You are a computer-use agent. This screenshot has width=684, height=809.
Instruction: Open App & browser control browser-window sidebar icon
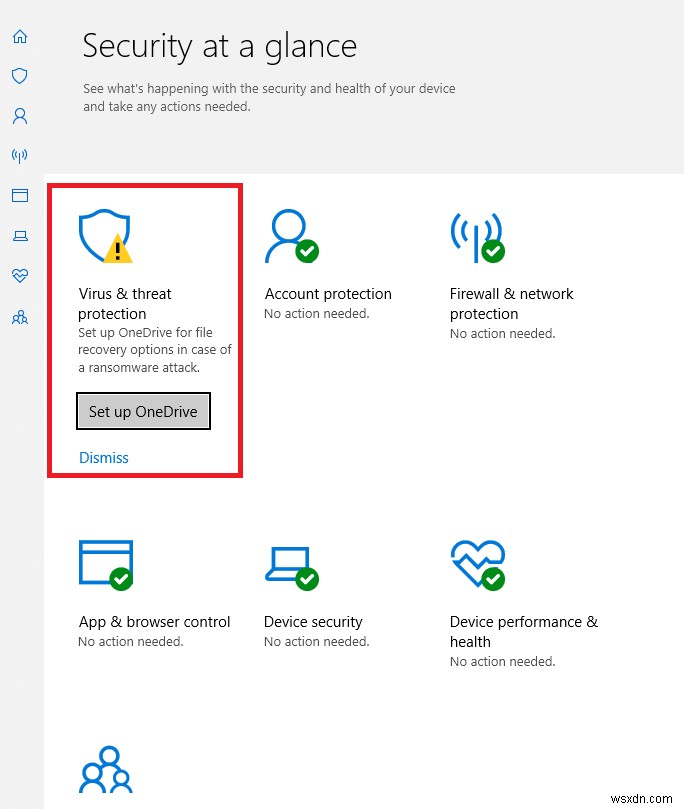click(19, 196)
